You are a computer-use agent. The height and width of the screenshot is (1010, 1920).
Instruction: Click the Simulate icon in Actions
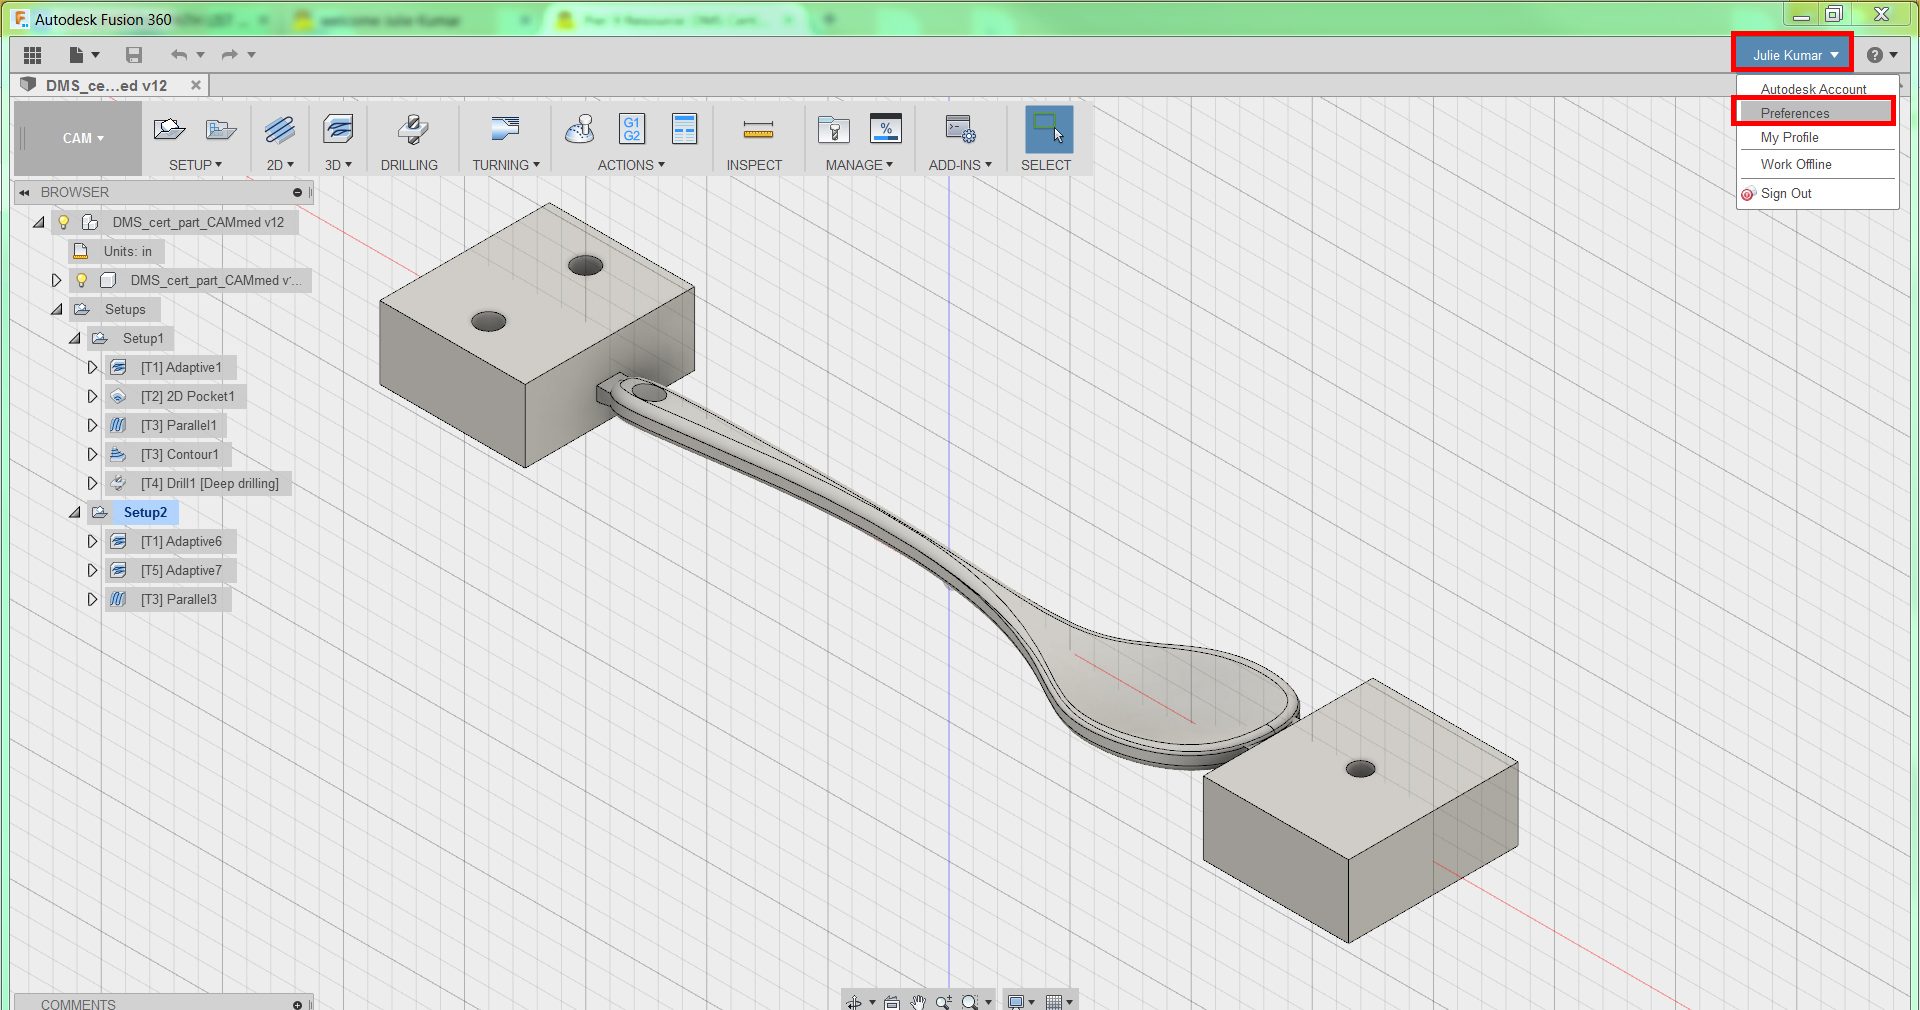pyautogui.click(x=580, y=129)
